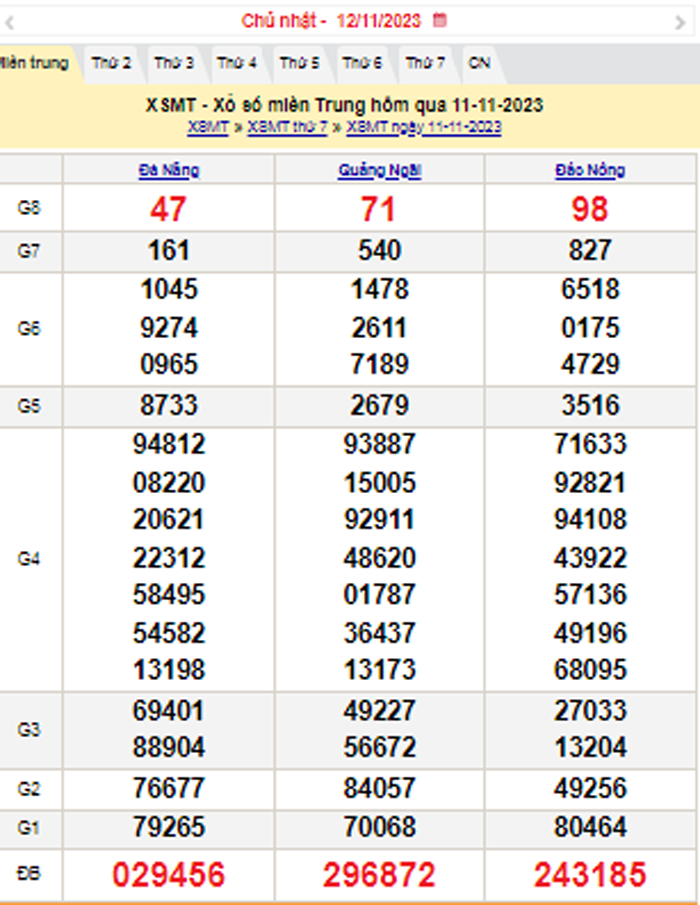
Task: Open the Quảng Ngãi province link
Action: (x=379, y=170)
